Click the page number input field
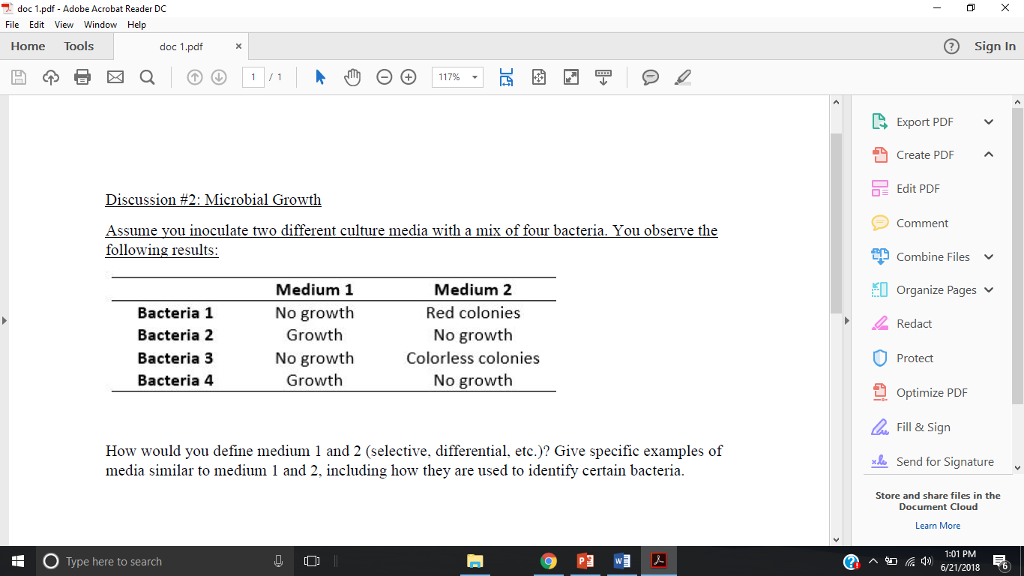Screen dimensions: 1024x576 [x=253, y=77]
